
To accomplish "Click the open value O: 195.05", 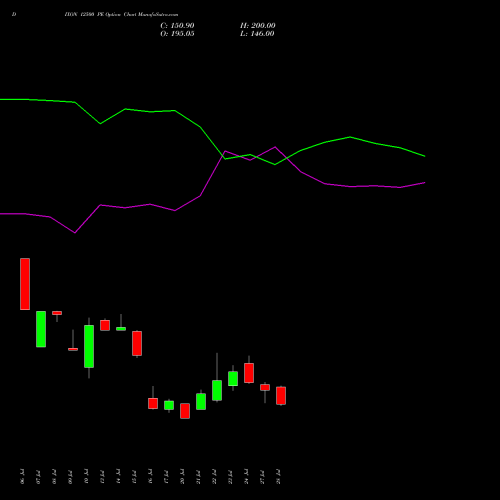I will point(177,34).
